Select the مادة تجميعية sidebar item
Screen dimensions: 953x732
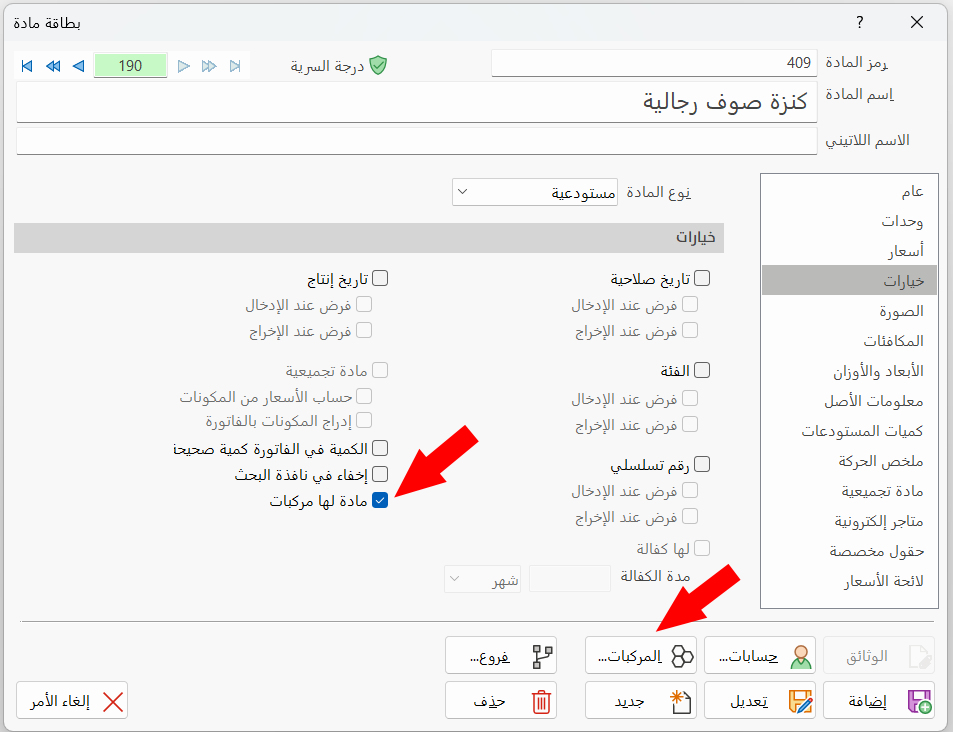(x=849, y=491)
